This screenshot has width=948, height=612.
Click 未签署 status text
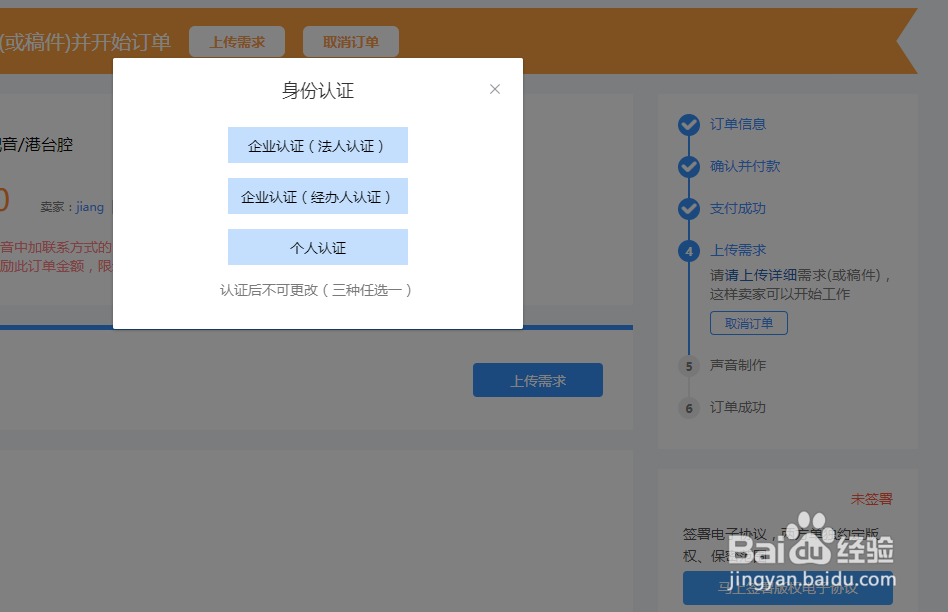(x=871, y=499)
